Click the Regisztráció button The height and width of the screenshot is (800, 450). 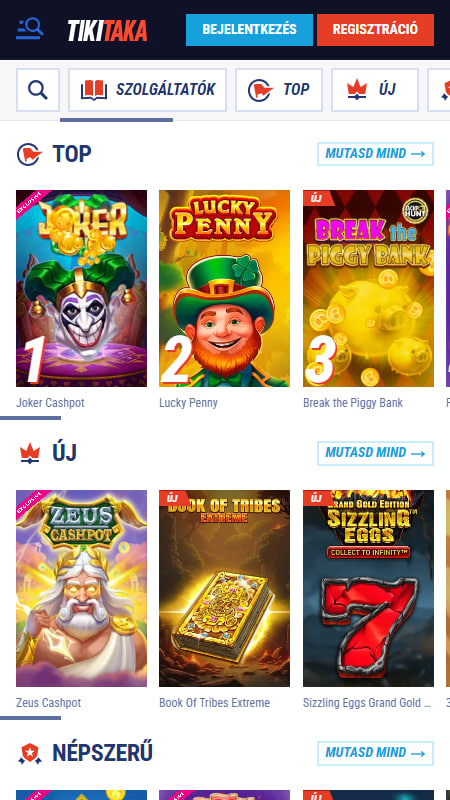tap(375, 29)
